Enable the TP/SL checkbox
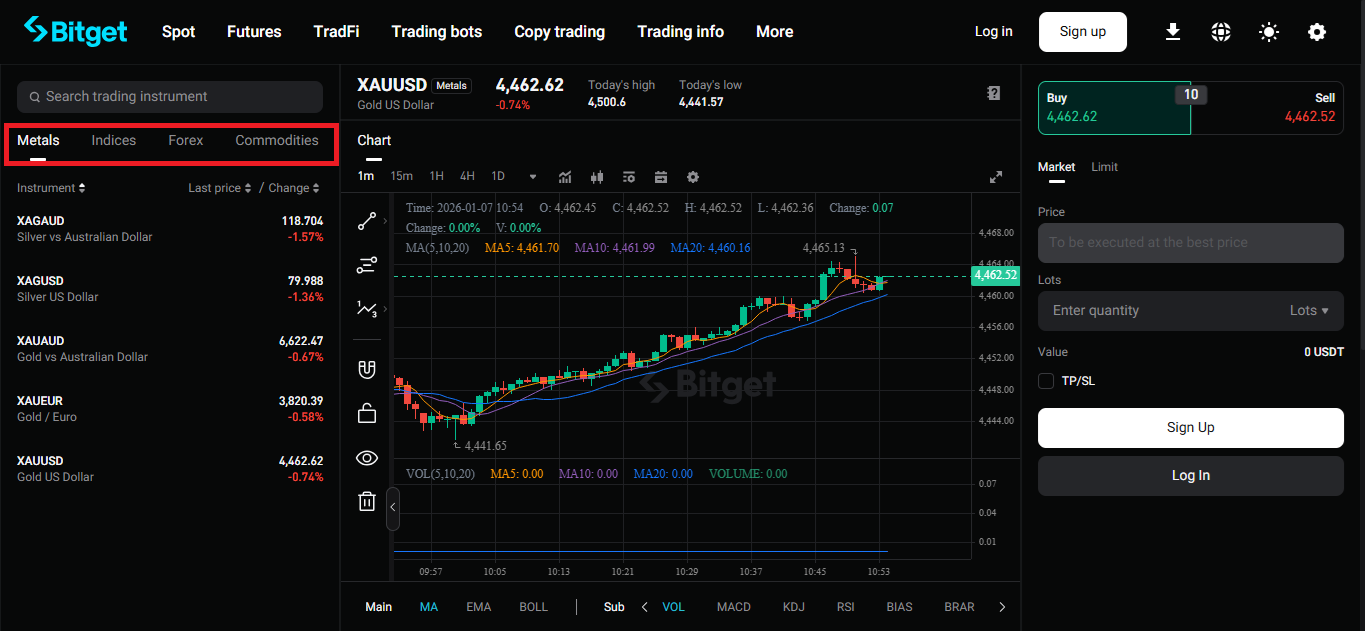 tap(1046, 381)
